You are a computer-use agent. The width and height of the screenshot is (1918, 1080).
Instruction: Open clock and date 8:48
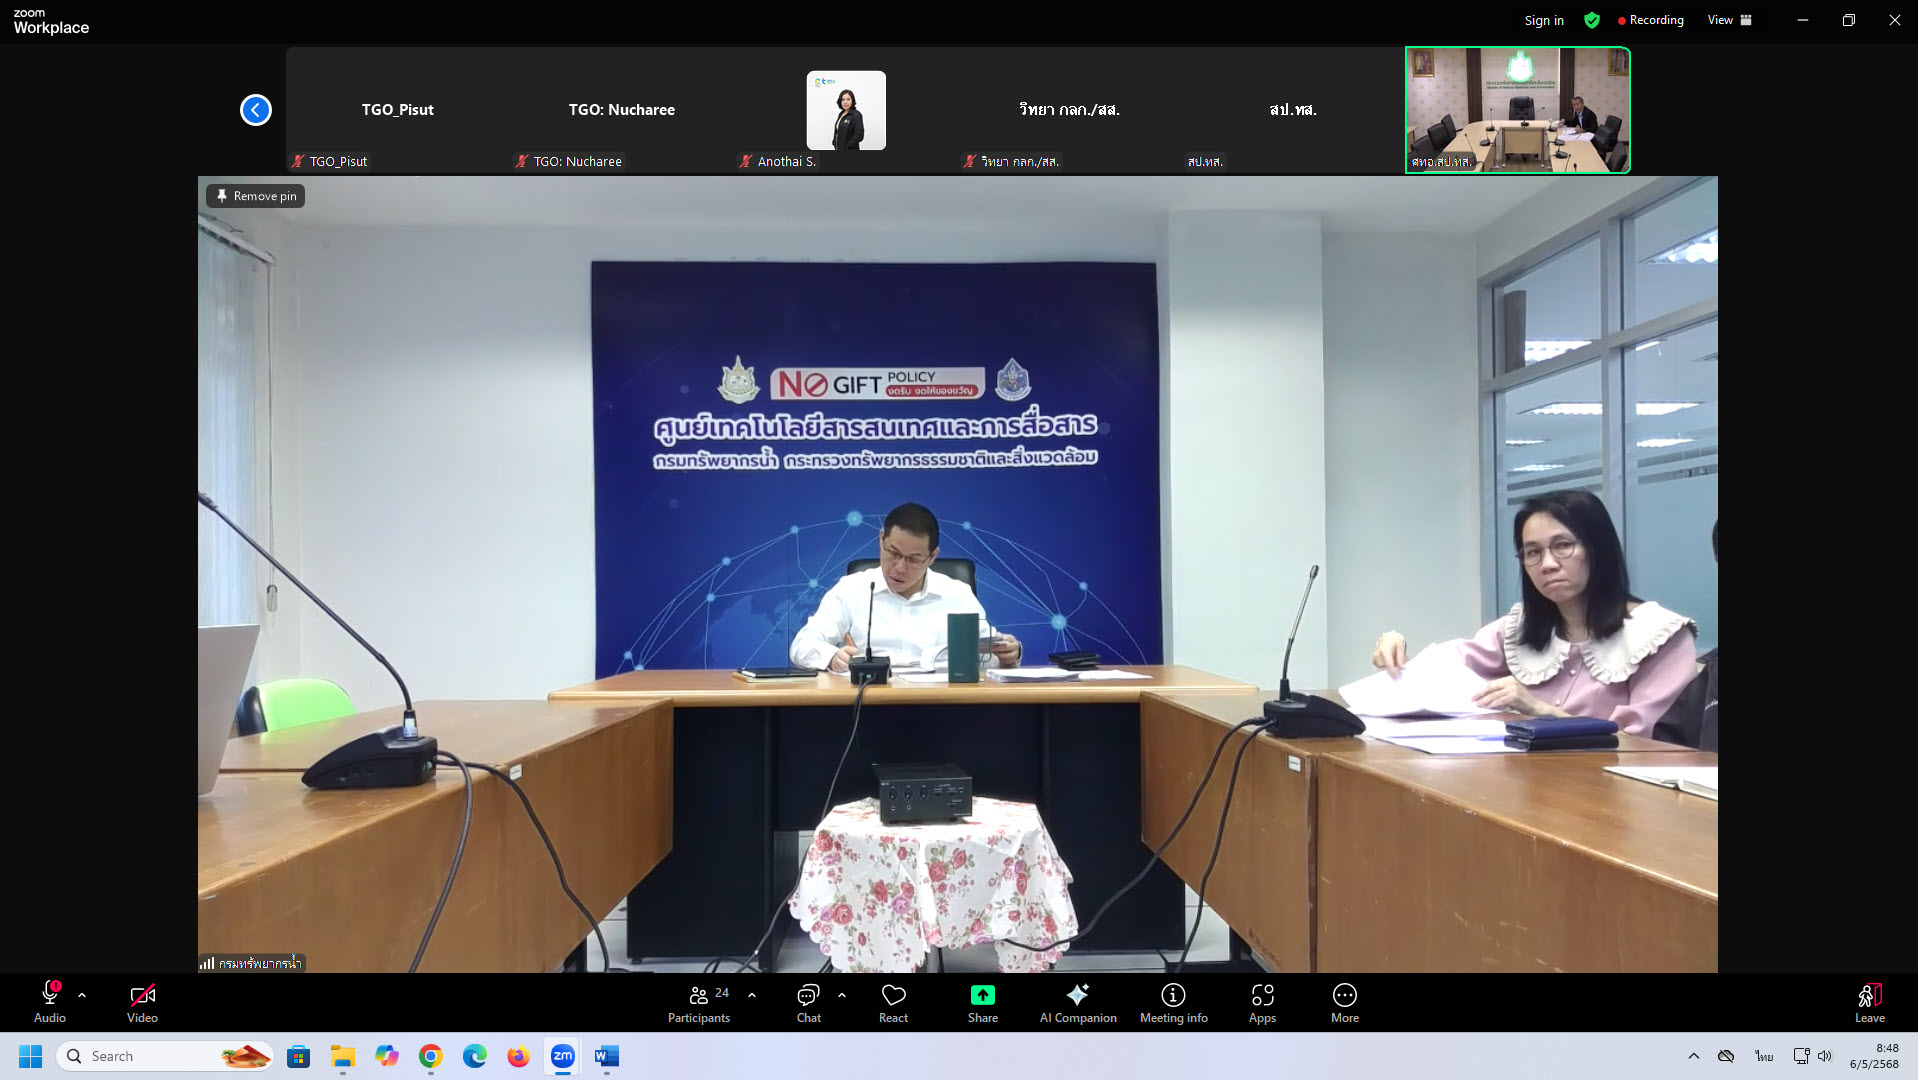click(x=1874, y=1056)
